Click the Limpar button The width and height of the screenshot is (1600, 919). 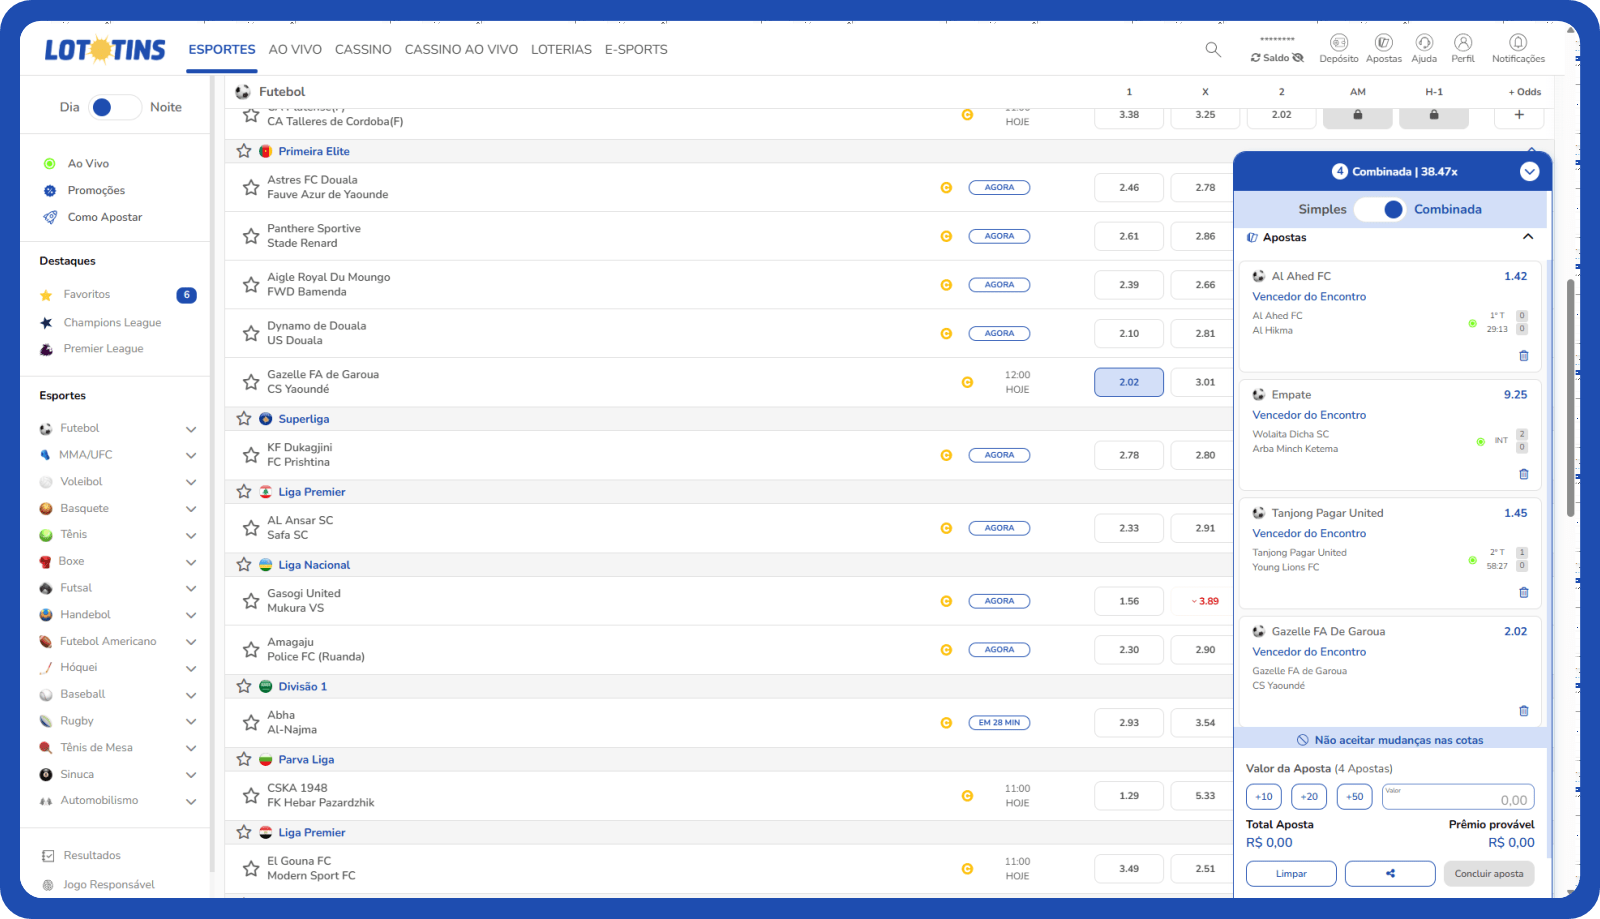point(1291,874)
